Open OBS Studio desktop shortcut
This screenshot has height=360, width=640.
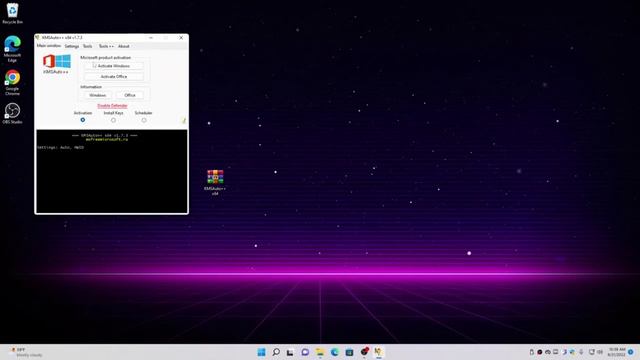tap(12, 113)
